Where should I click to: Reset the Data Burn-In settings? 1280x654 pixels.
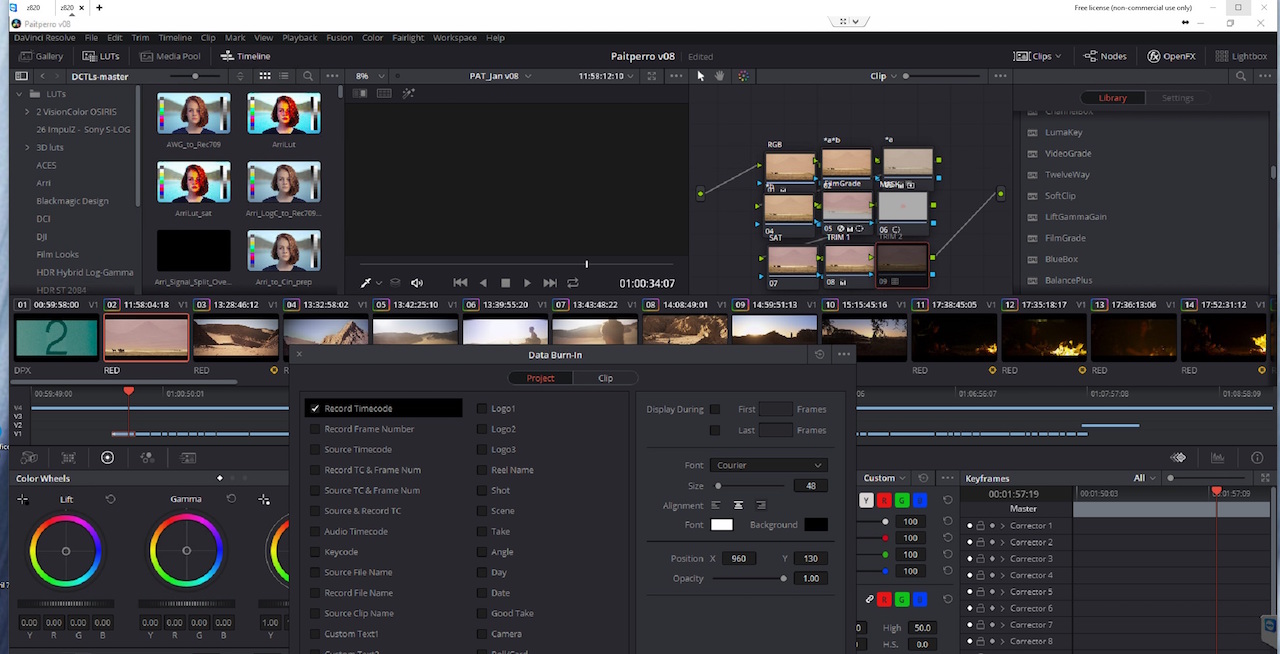click(820, 354)
